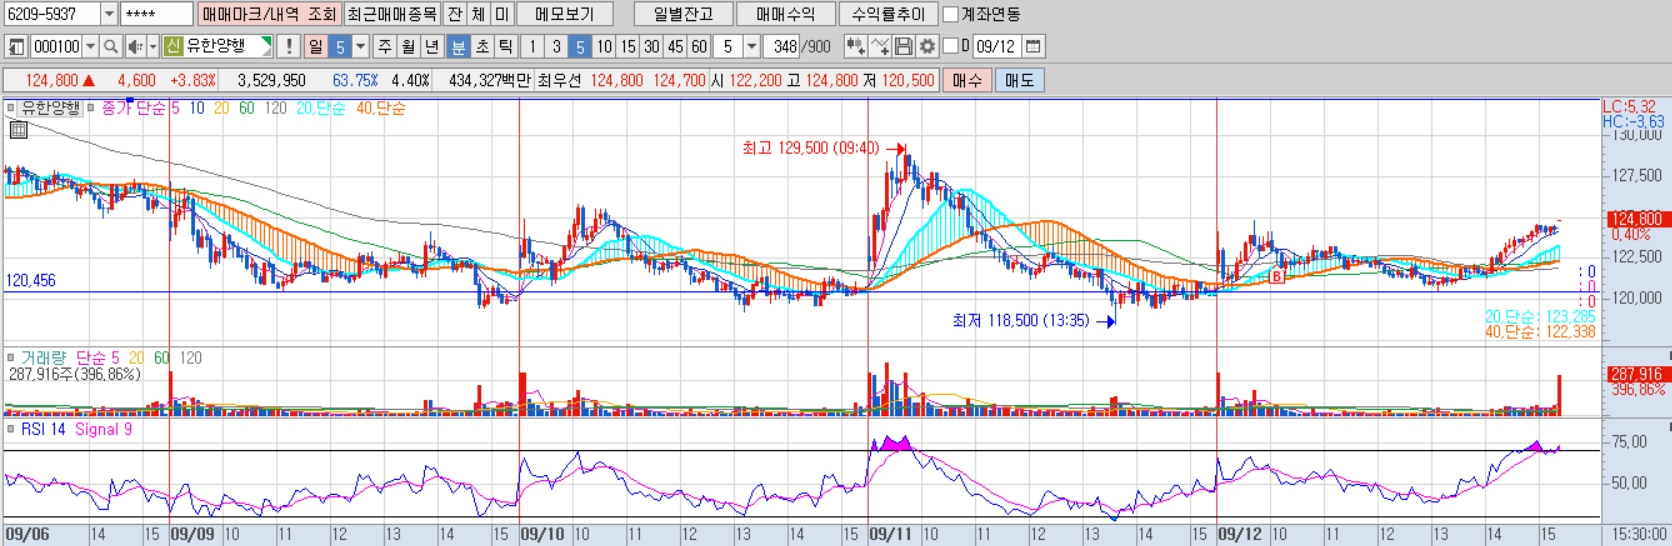The width and height of the screenshot is (1672, 546).
Task: Click the 09/11 date label on time axis
Action: tap(890, 535)
